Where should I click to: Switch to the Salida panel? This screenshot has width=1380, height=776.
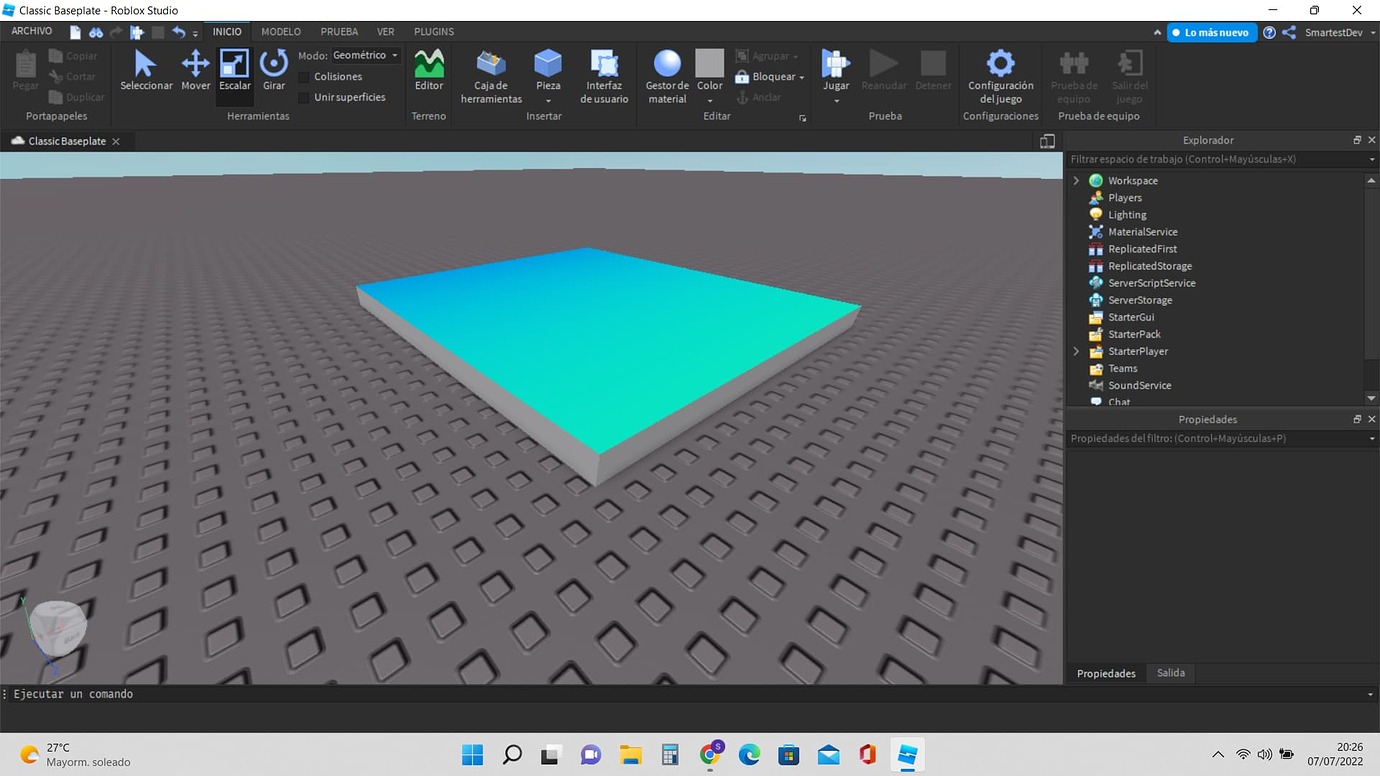1170,673
